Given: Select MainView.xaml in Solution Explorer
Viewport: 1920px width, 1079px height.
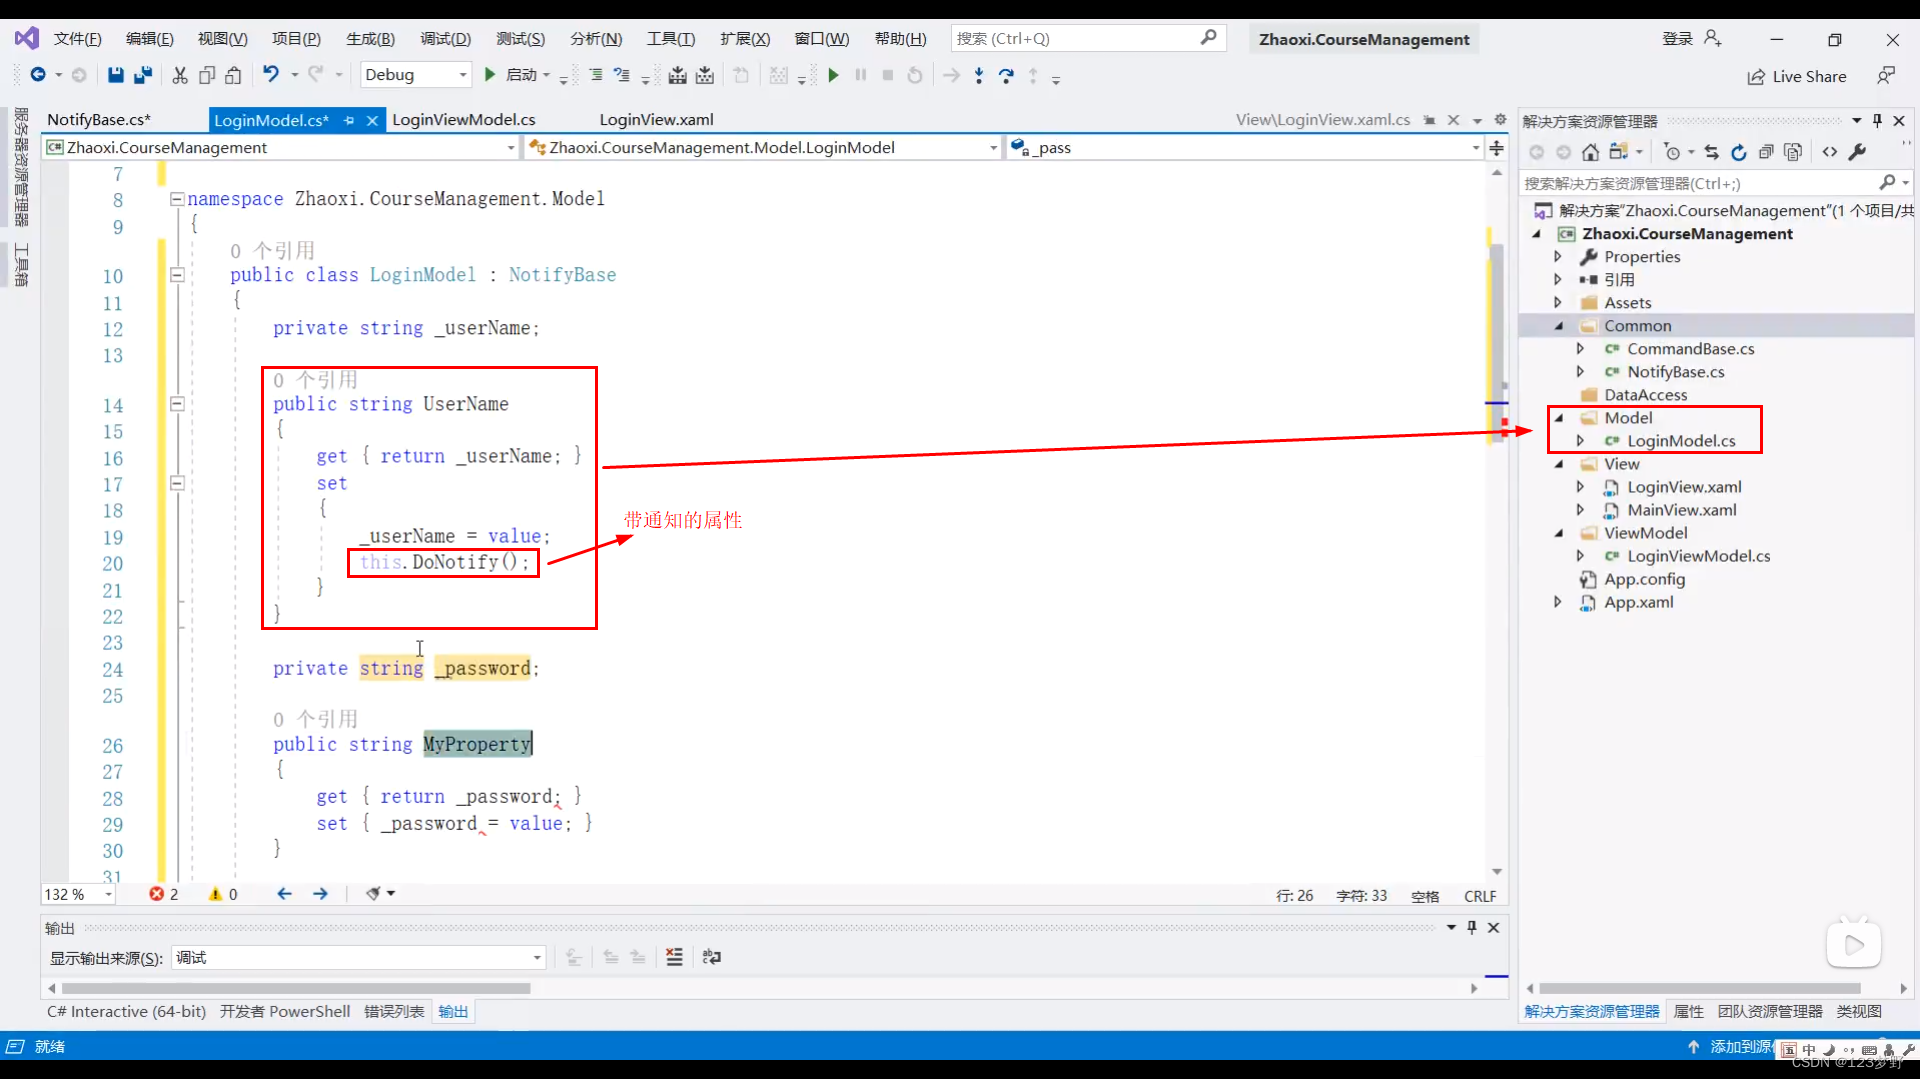Looking at the screenshot, I should pyautogui.click(x=1681, y=510).
